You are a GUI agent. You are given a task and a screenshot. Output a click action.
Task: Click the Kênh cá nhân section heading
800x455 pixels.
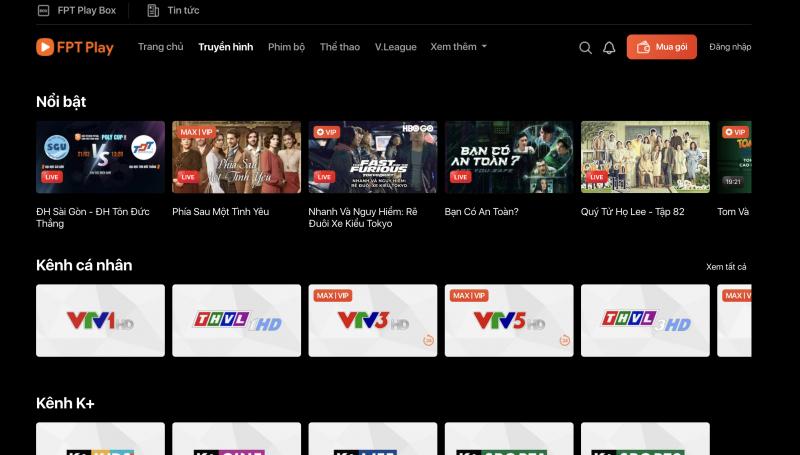(84, 265)
